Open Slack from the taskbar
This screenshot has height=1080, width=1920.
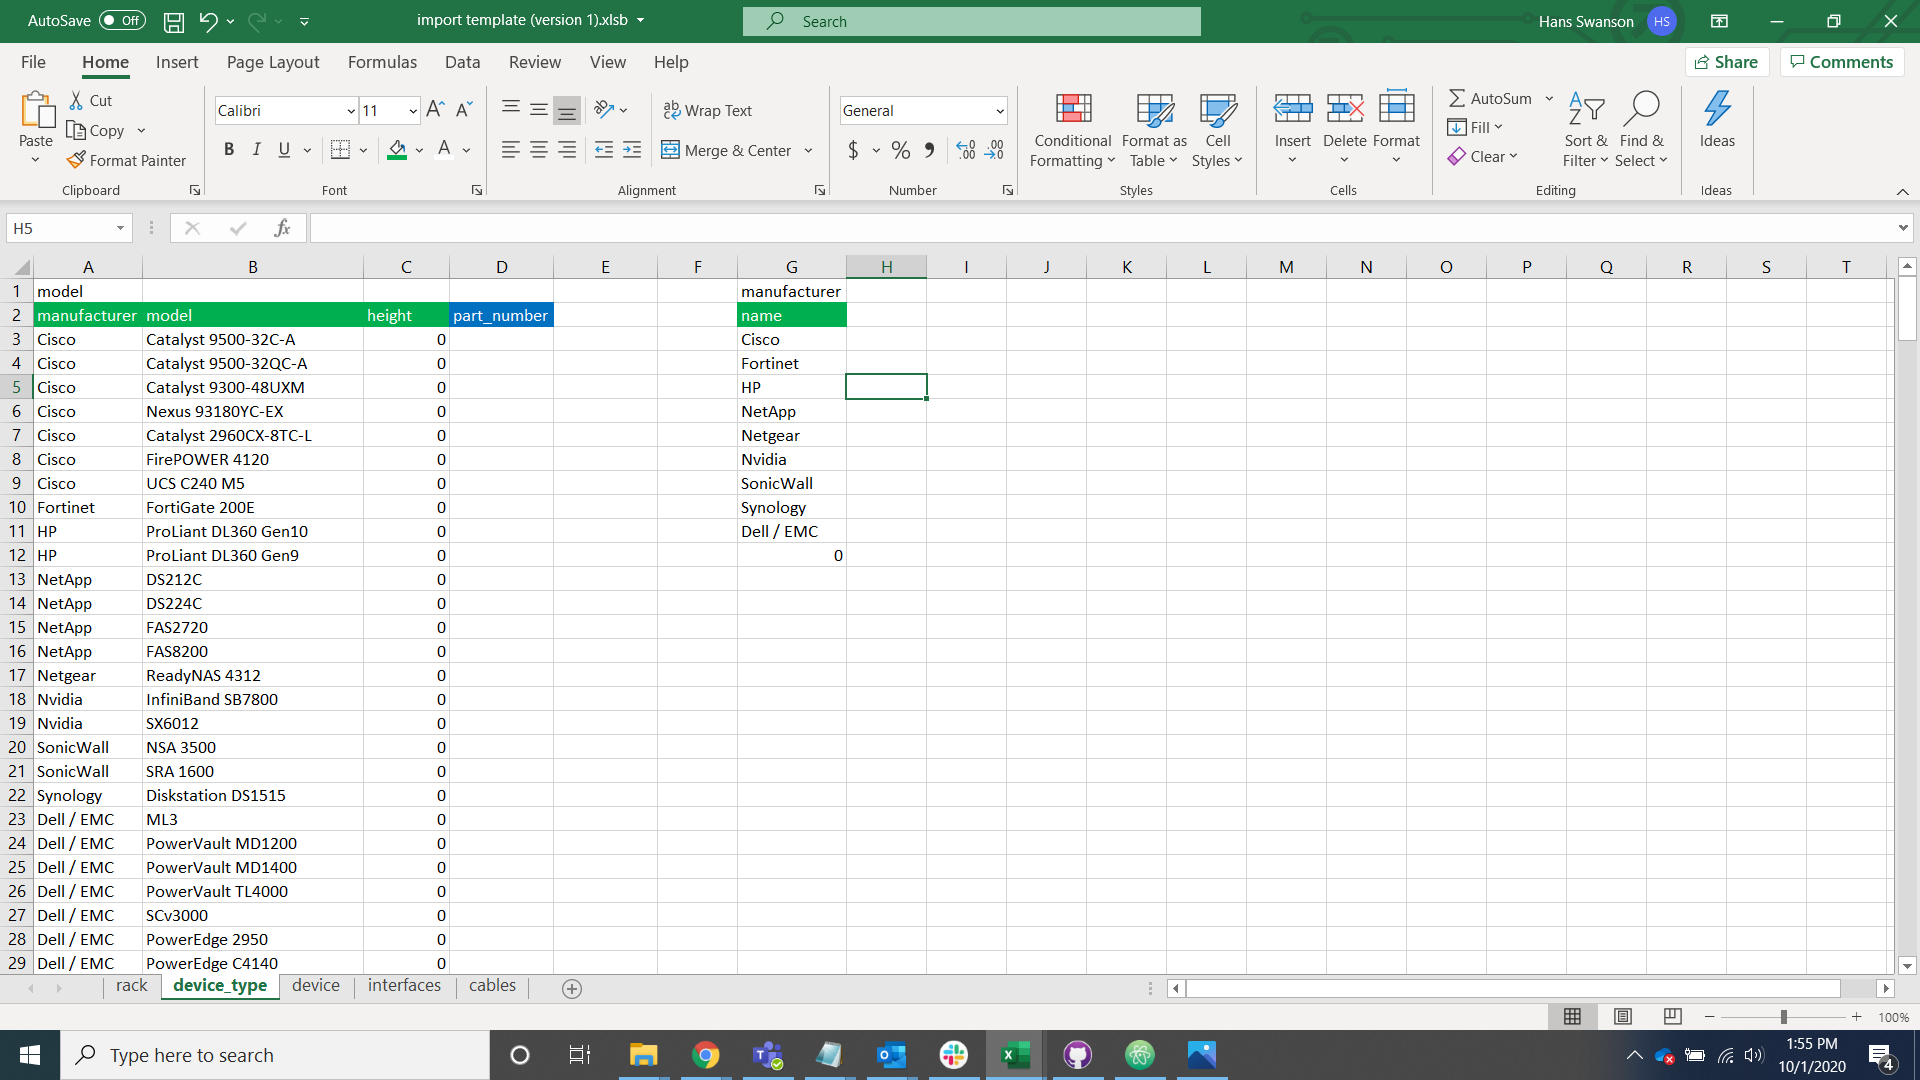[954, 1055]
